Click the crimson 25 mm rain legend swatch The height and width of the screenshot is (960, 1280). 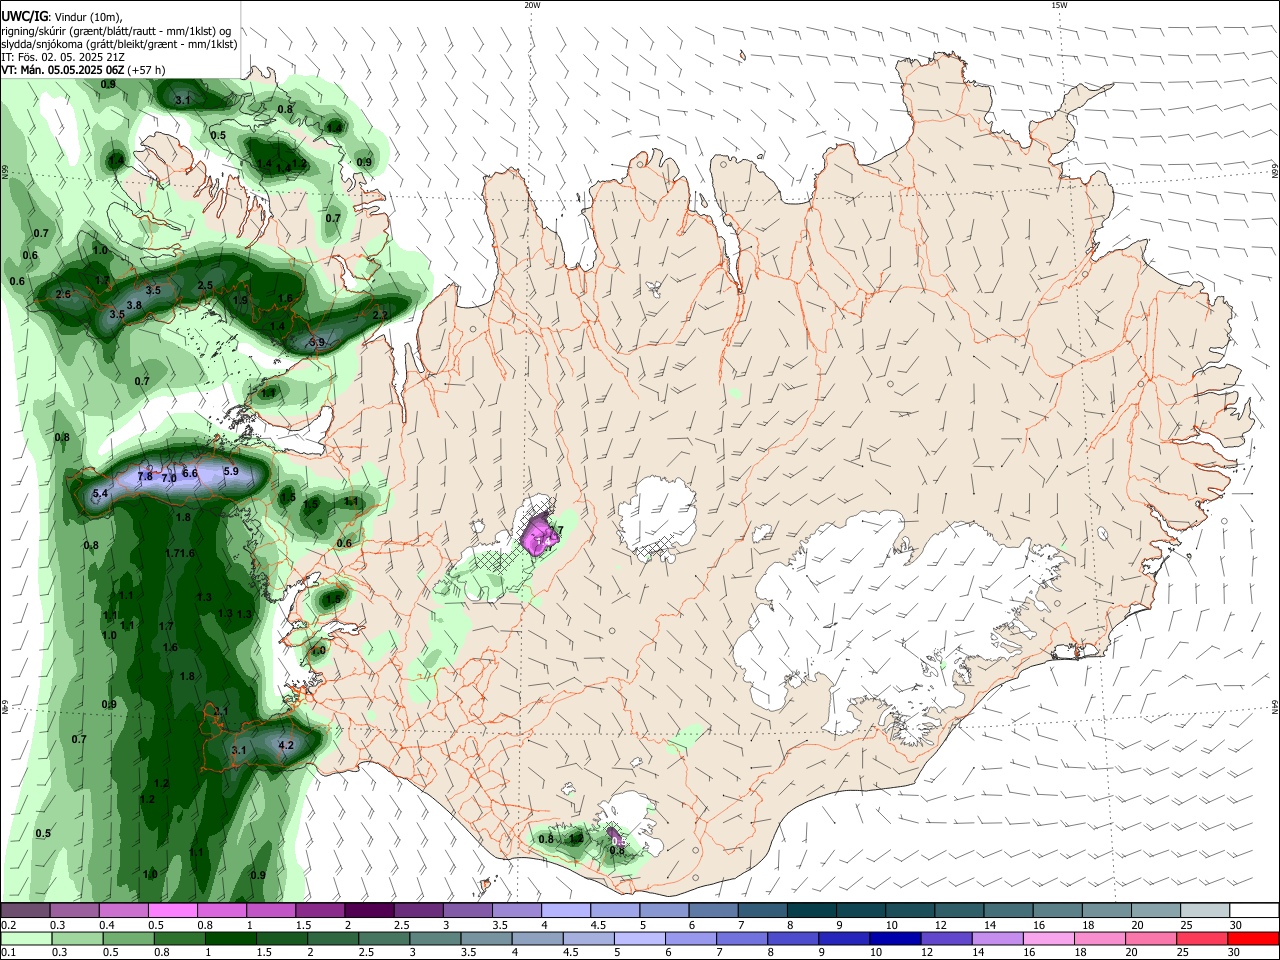tap(1200, 938)
